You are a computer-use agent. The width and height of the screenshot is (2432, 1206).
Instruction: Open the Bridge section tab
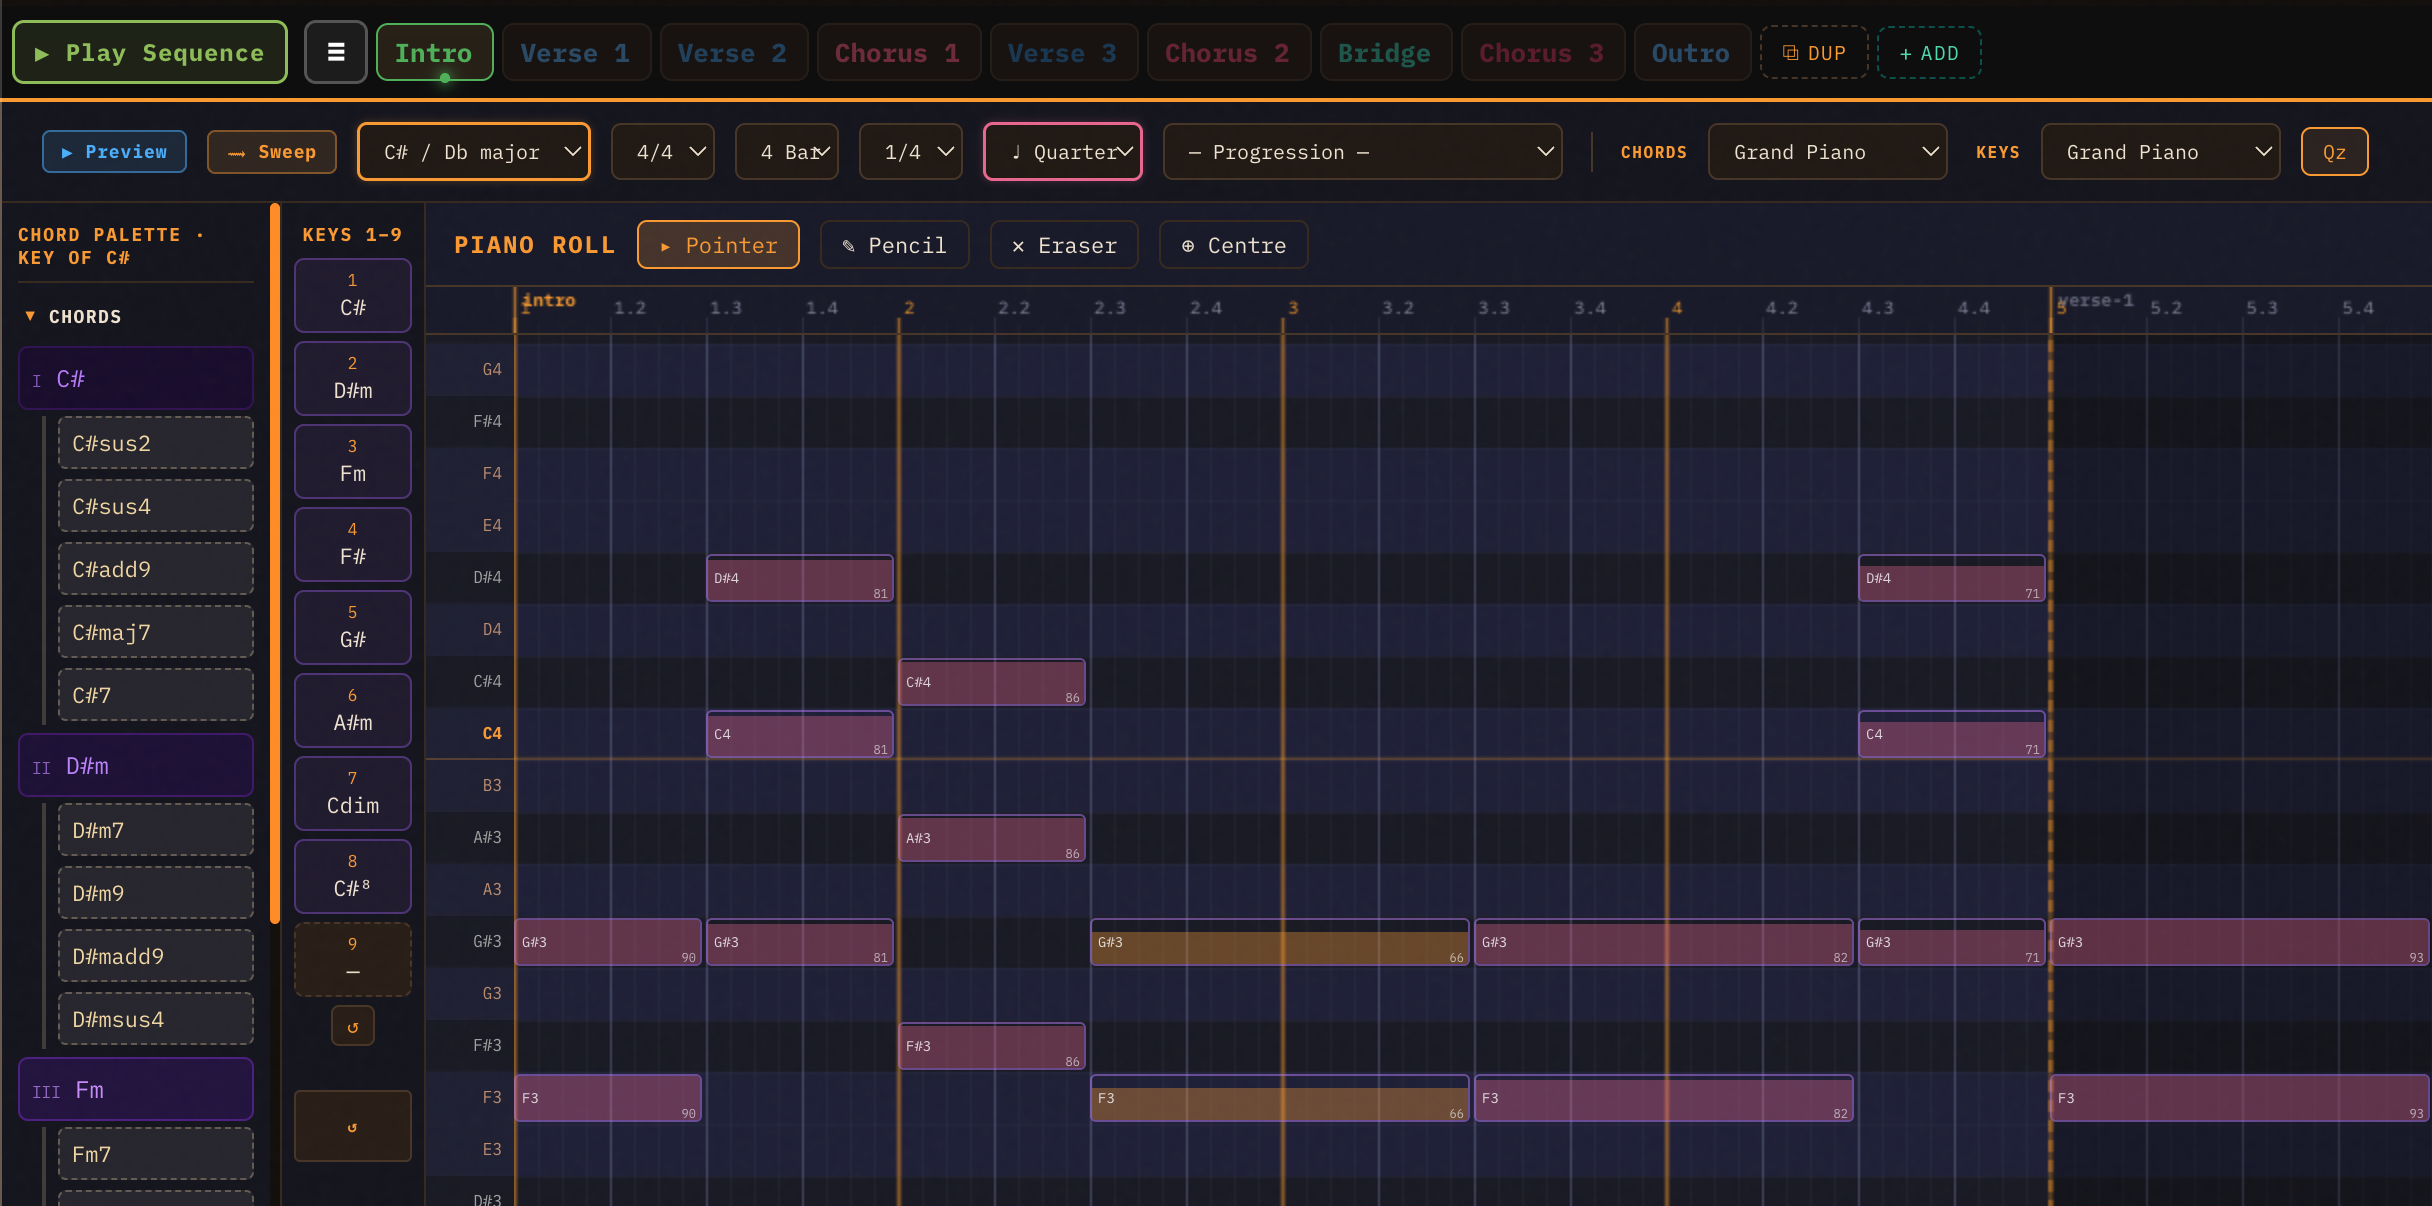click(1385, 53)
